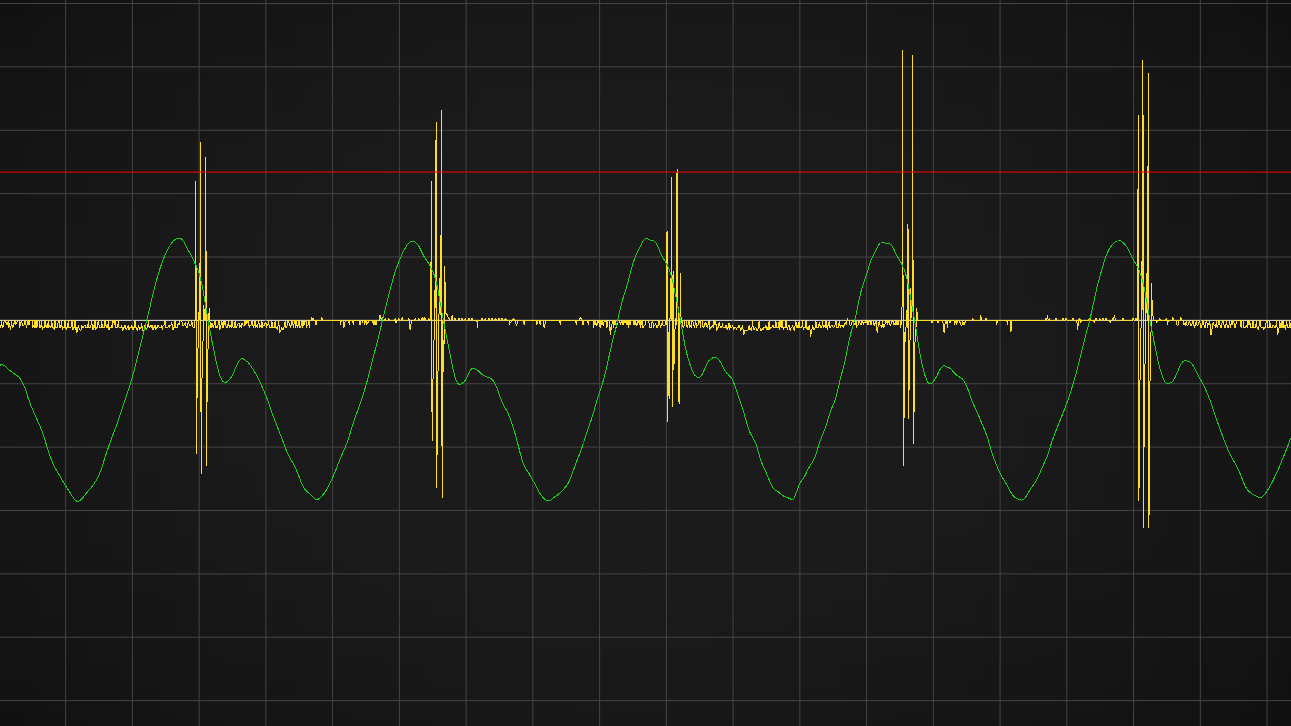Click the small green bump after first spike burst

[241, 359]
